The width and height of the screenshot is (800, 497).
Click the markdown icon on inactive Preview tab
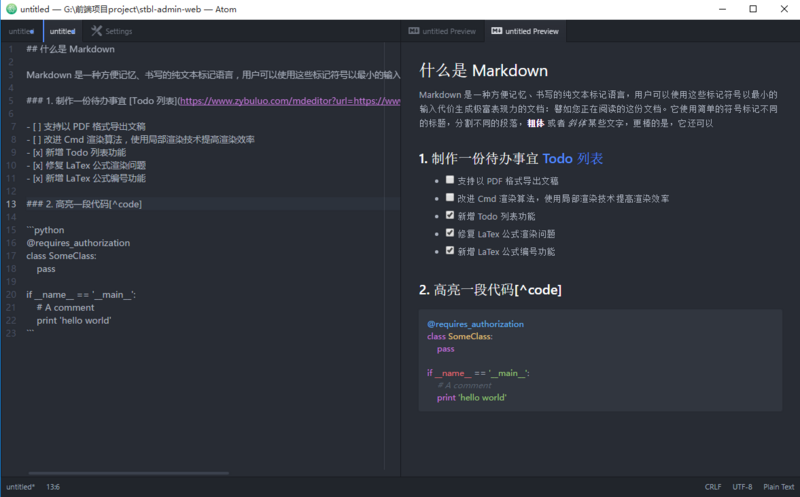coord(414,31)
